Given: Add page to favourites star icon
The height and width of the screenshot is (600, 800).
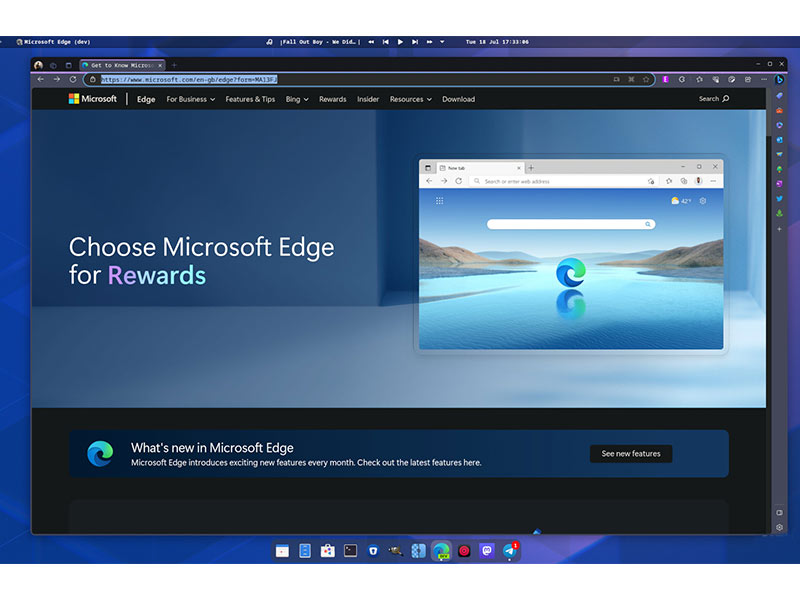Looking at the screenshot, I should click(646, 80).
